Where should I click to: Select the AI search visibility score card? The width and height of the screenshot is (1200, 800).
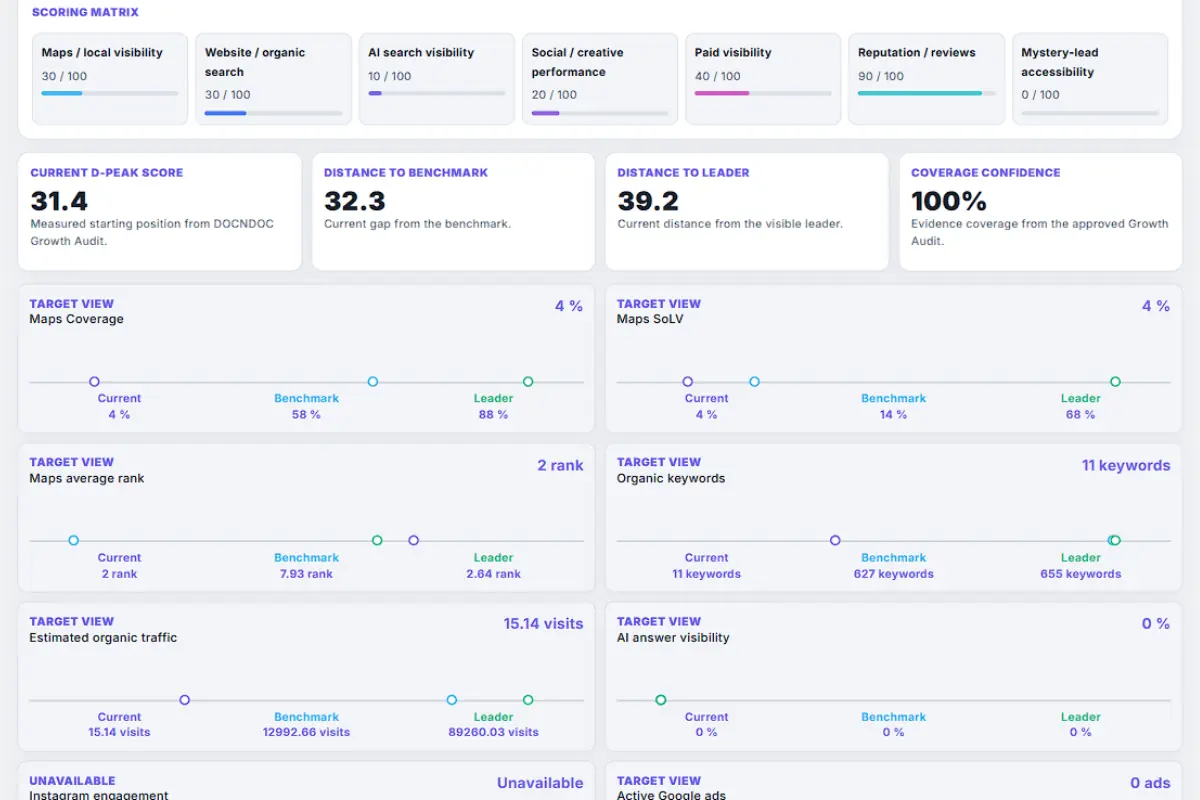[437, 79]
